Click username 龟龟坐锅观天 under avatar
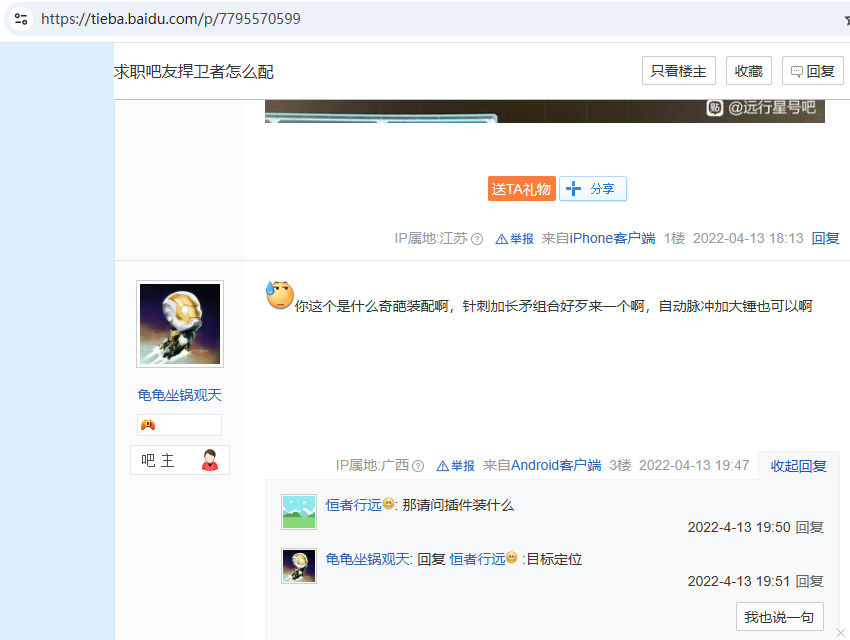Image resolution: width=850 pixels, height=640 pixels. [180, 395]
